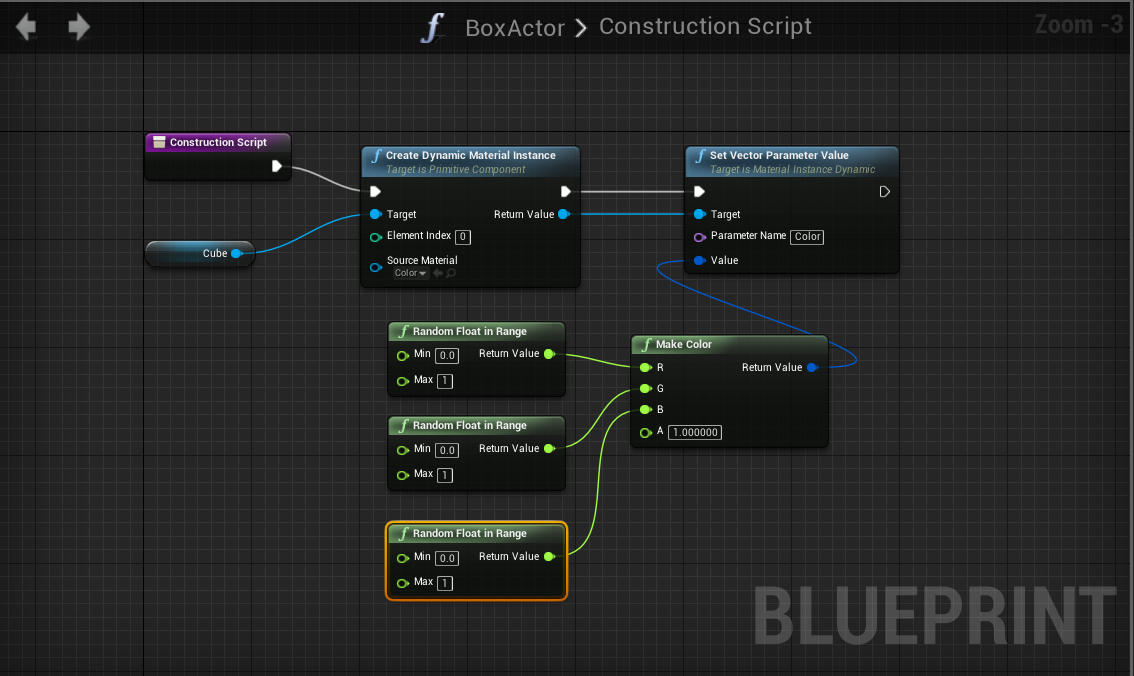Select the Create Dynamic Material Instance node title

point(470,155)
